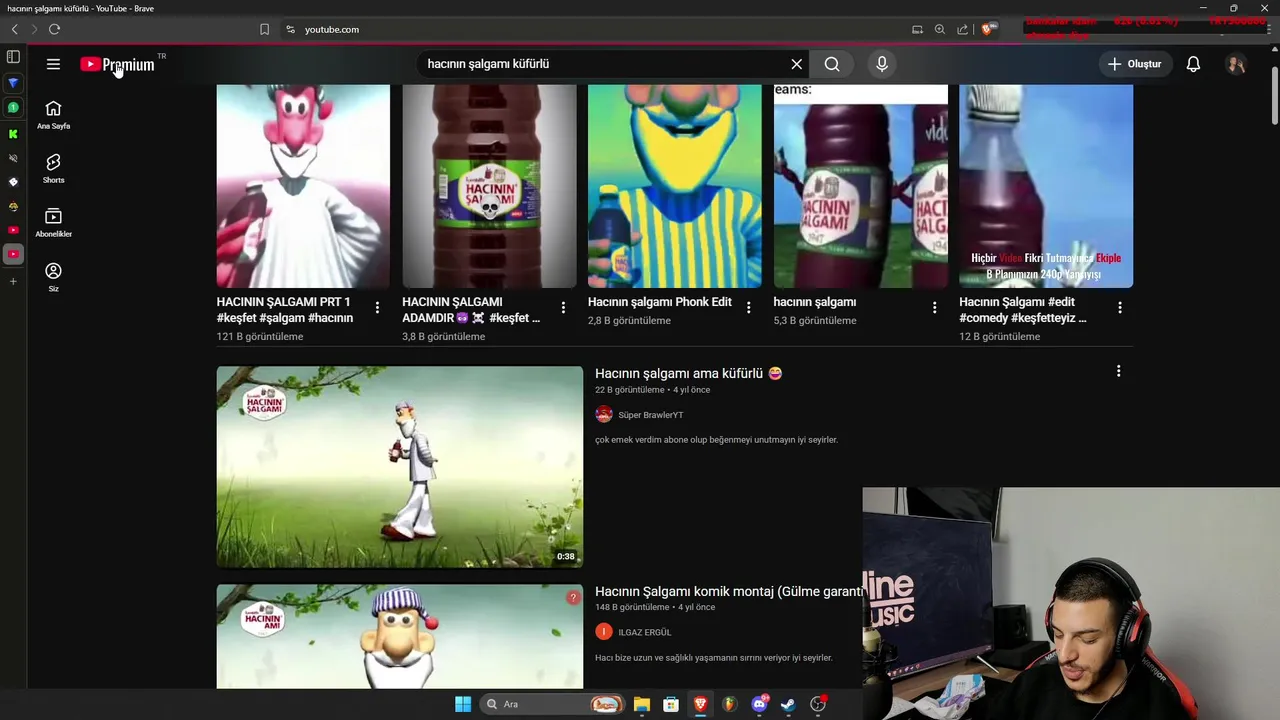Open options for HACININ ŞALGAMI ADAMDIR short
The width and height of the screenshot is (1280, 720).
point(563,308)
